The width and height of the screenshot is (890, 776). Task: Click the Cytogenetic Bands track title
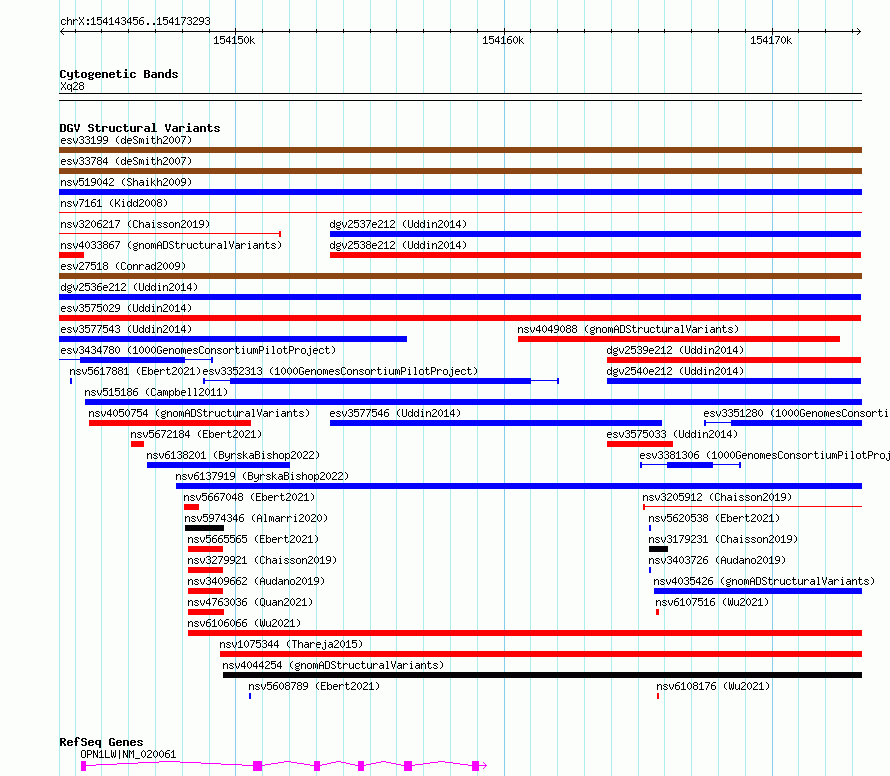(x=119, y=74)
